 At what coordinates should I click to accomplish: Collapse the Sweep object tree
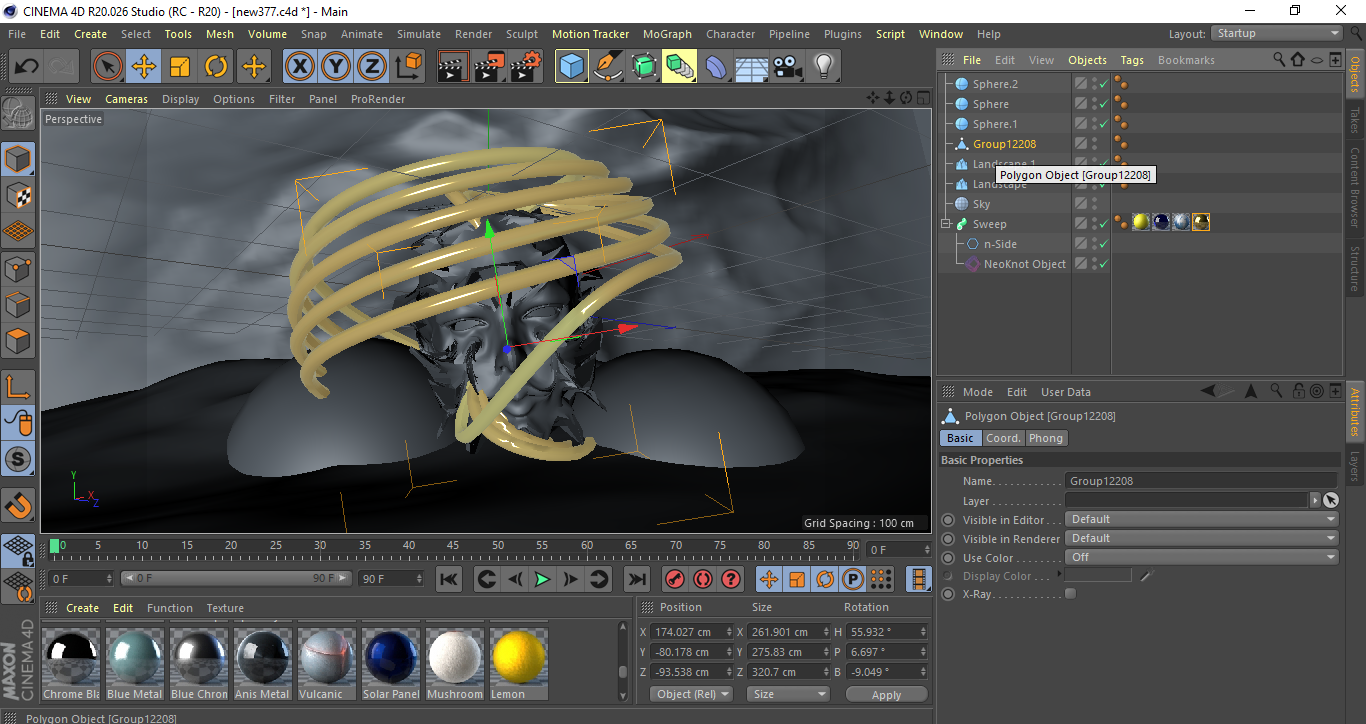pos(946,224)
